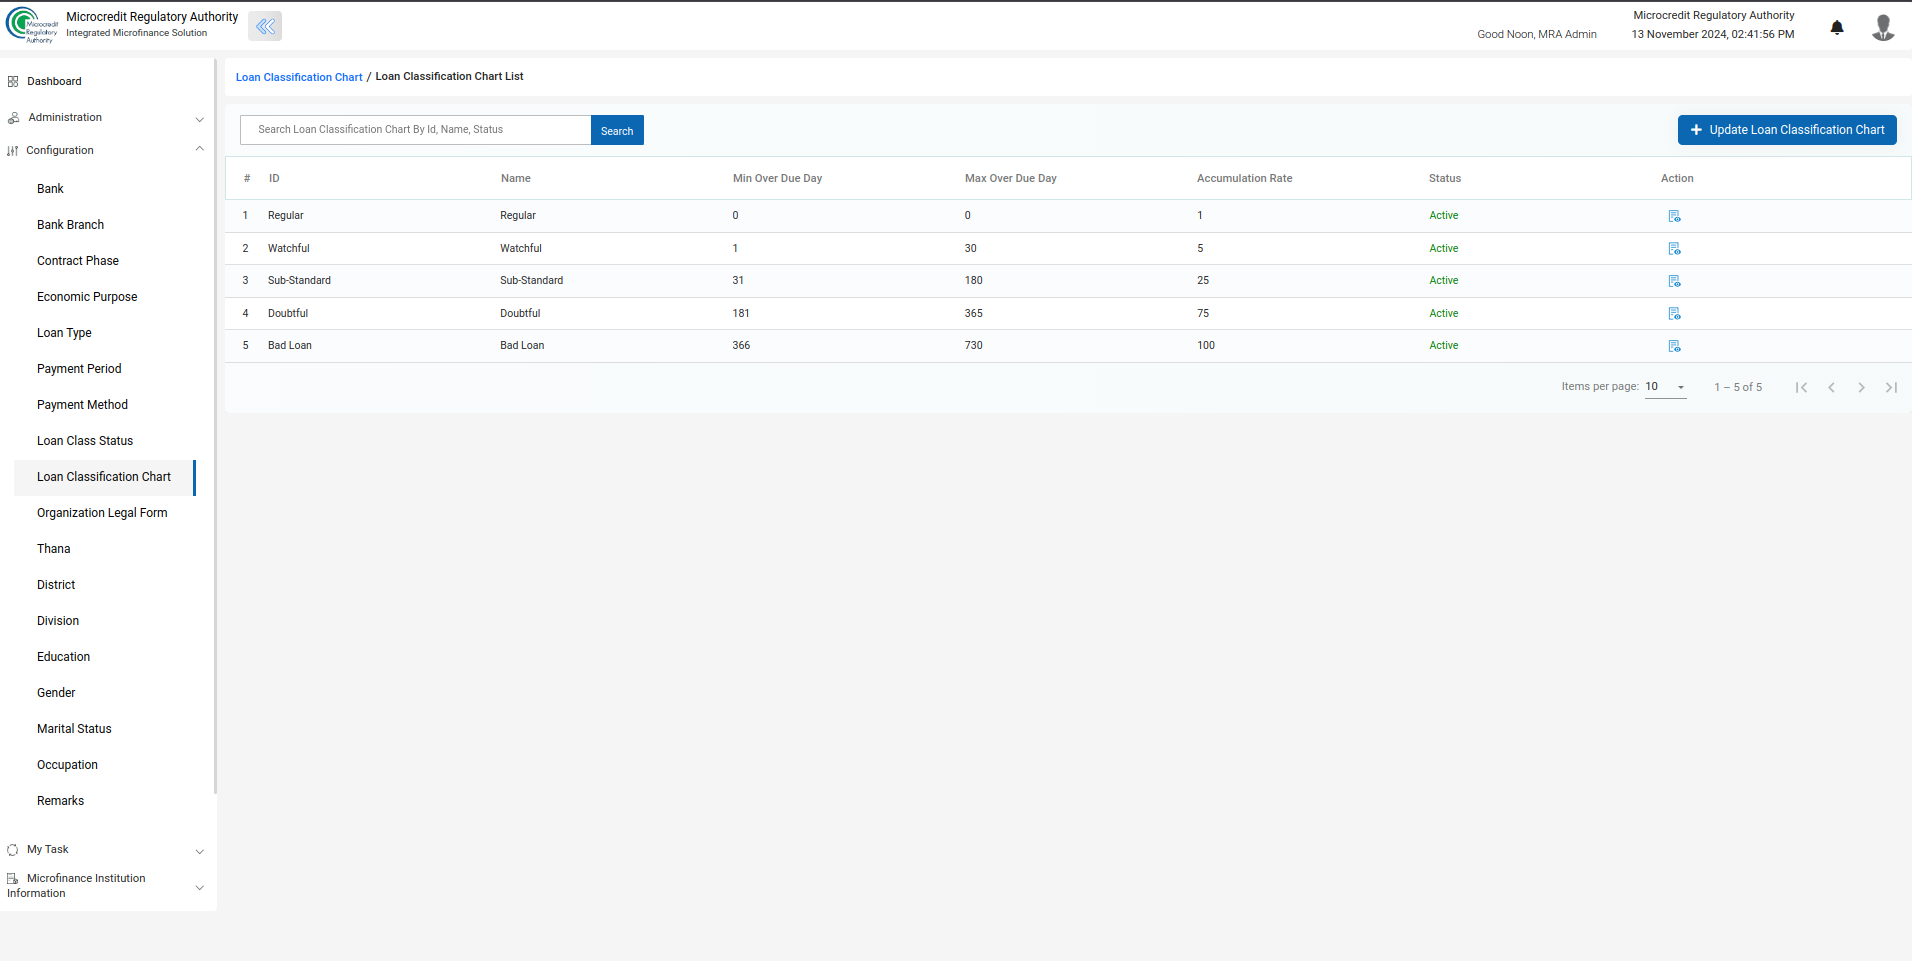Open Payment Method menu item
1912x961 pixels.
point(82,405)
